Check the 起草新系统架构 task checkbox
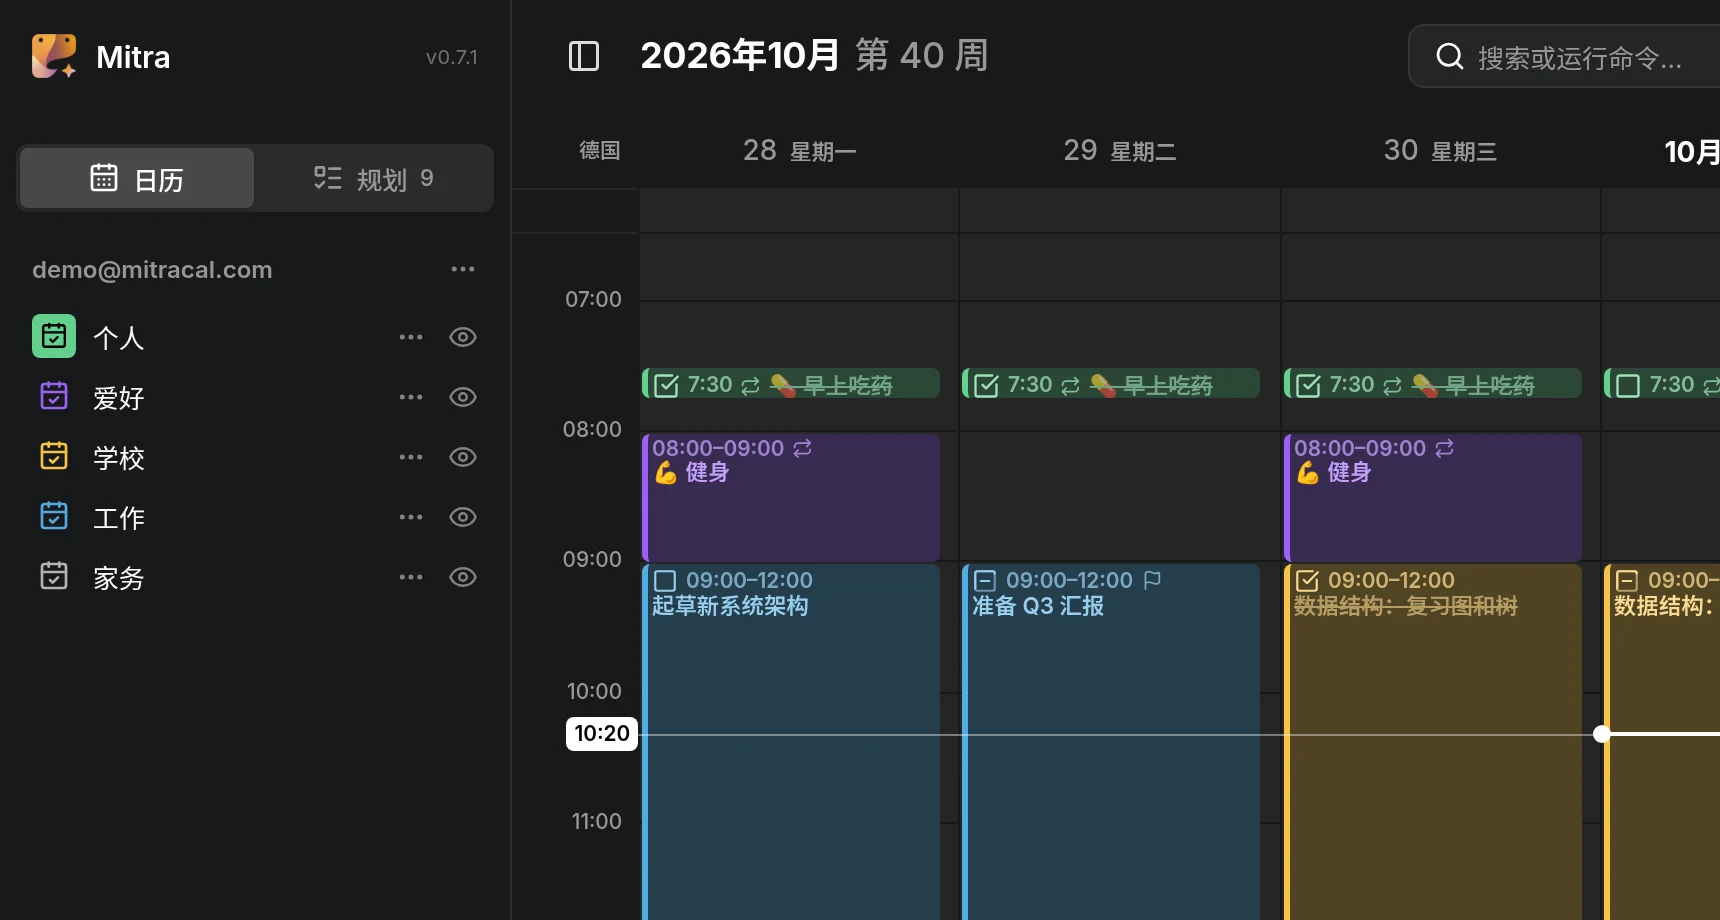 click(665, 581)
